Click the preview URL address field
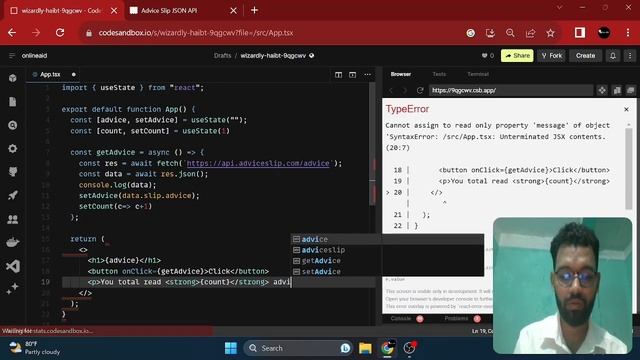 point(510,90)
